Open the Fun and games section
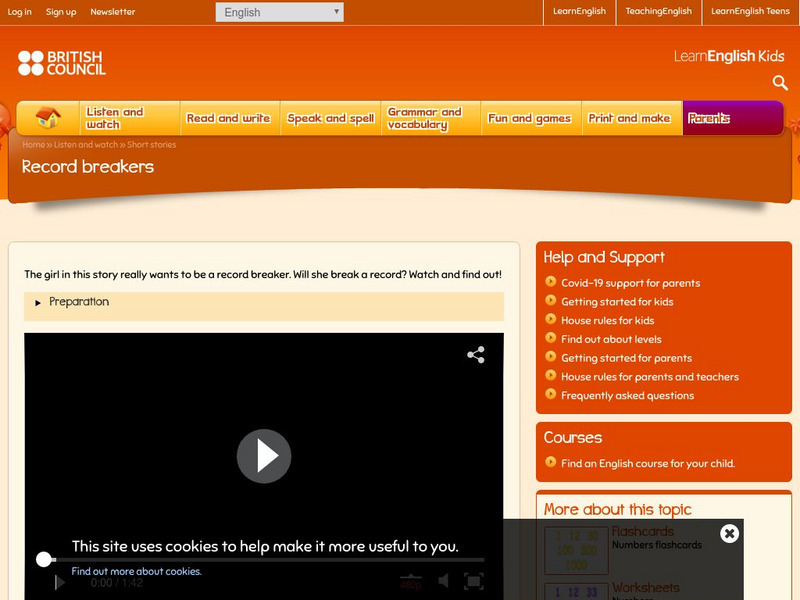This screenshot has height=600, width=800. pyautogui.click(x=528, y=117)
